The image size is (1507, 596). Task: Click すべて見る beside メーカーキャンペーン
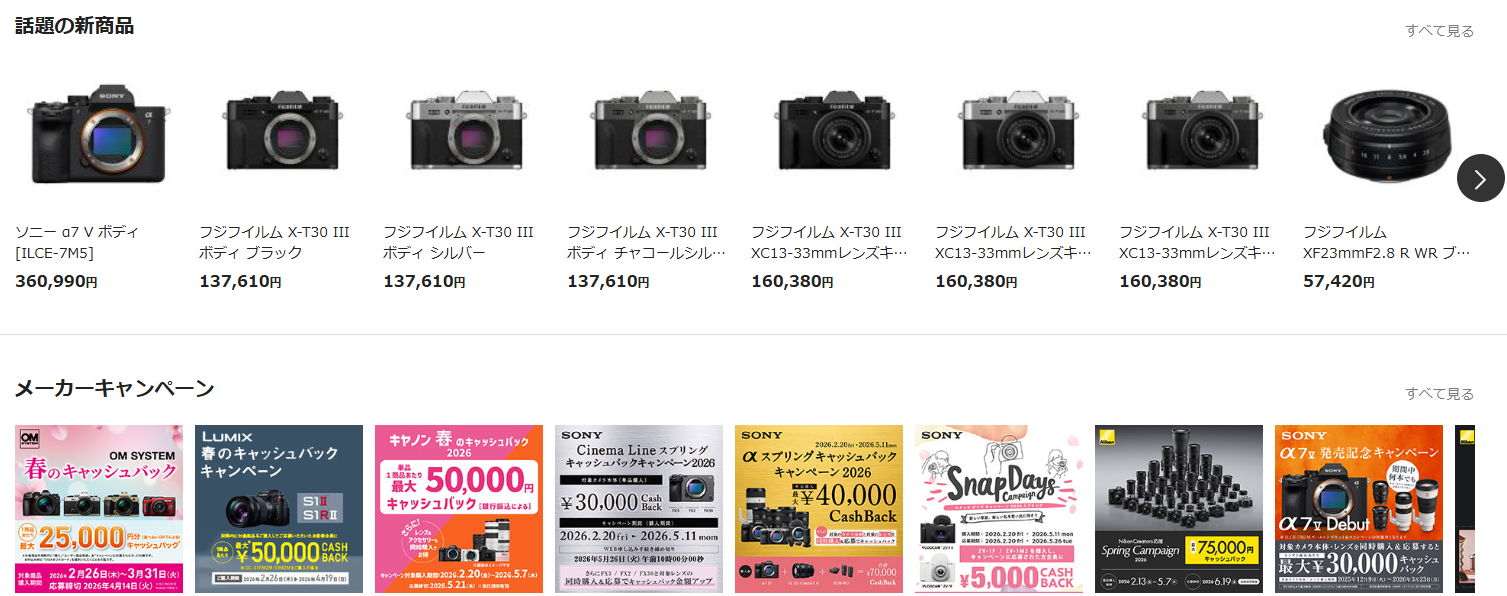pyautogui.click(x=1439, y=393)
